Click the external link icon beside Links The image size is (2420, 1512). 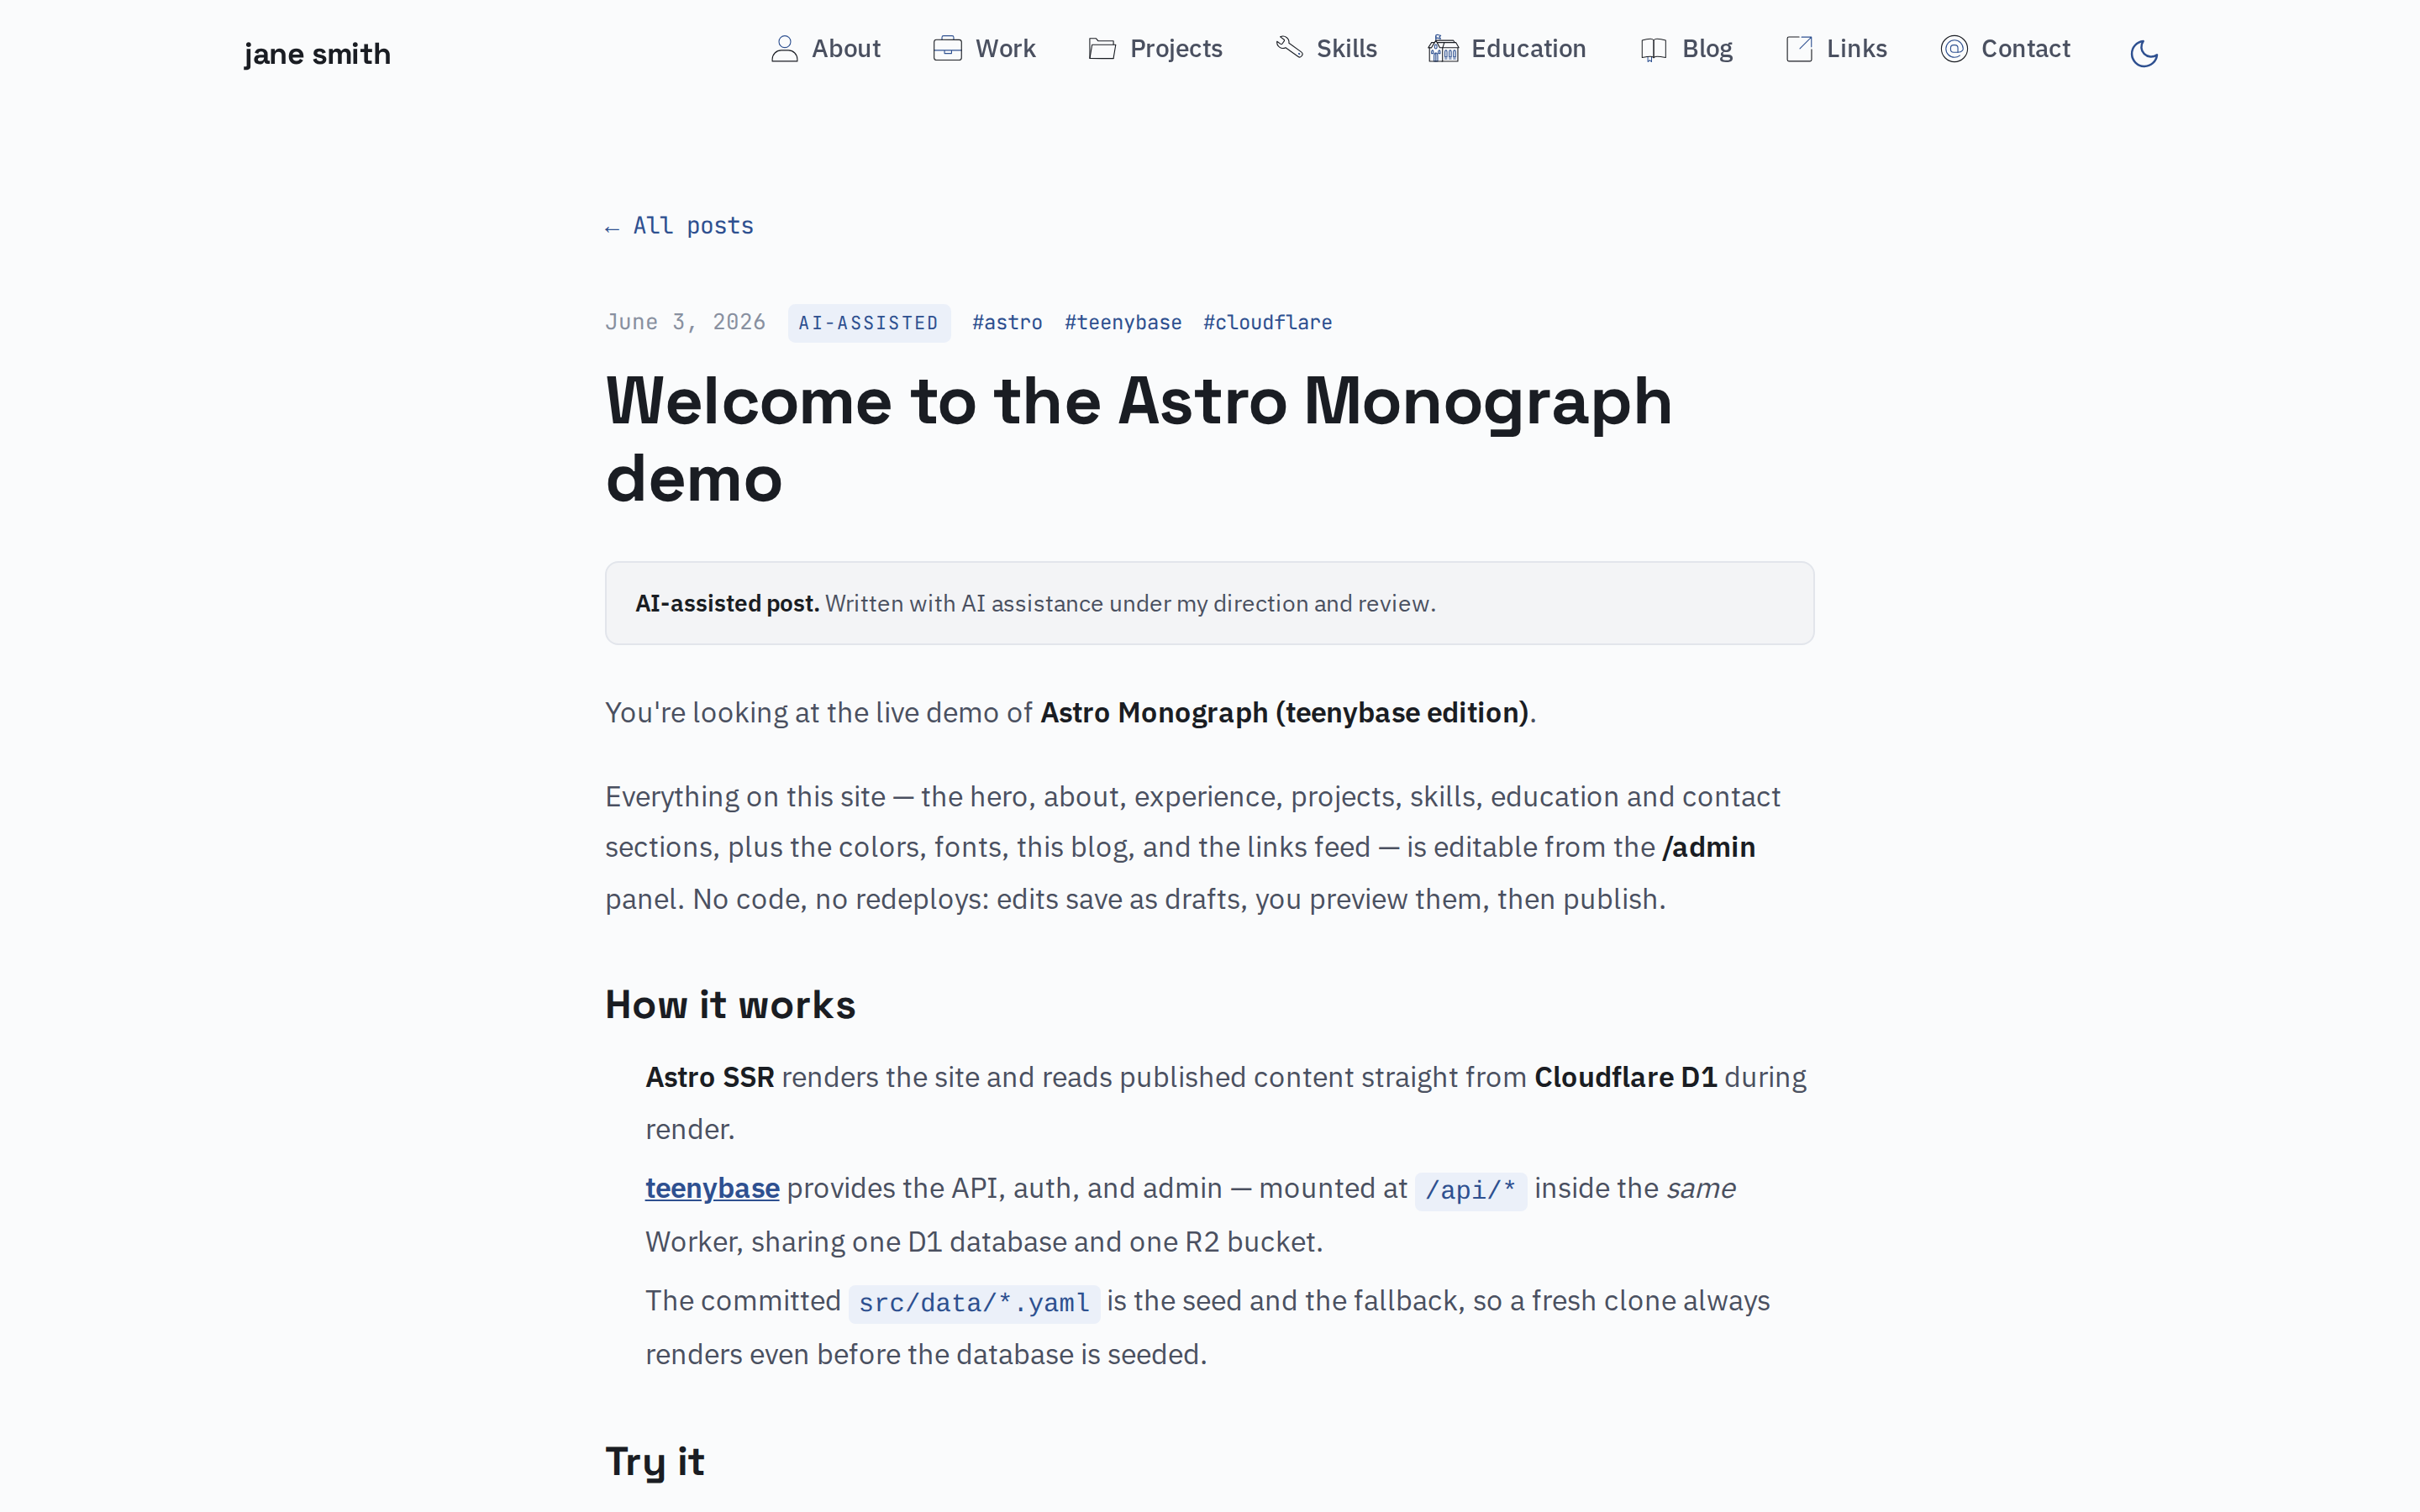click(x=1799, y=49)
